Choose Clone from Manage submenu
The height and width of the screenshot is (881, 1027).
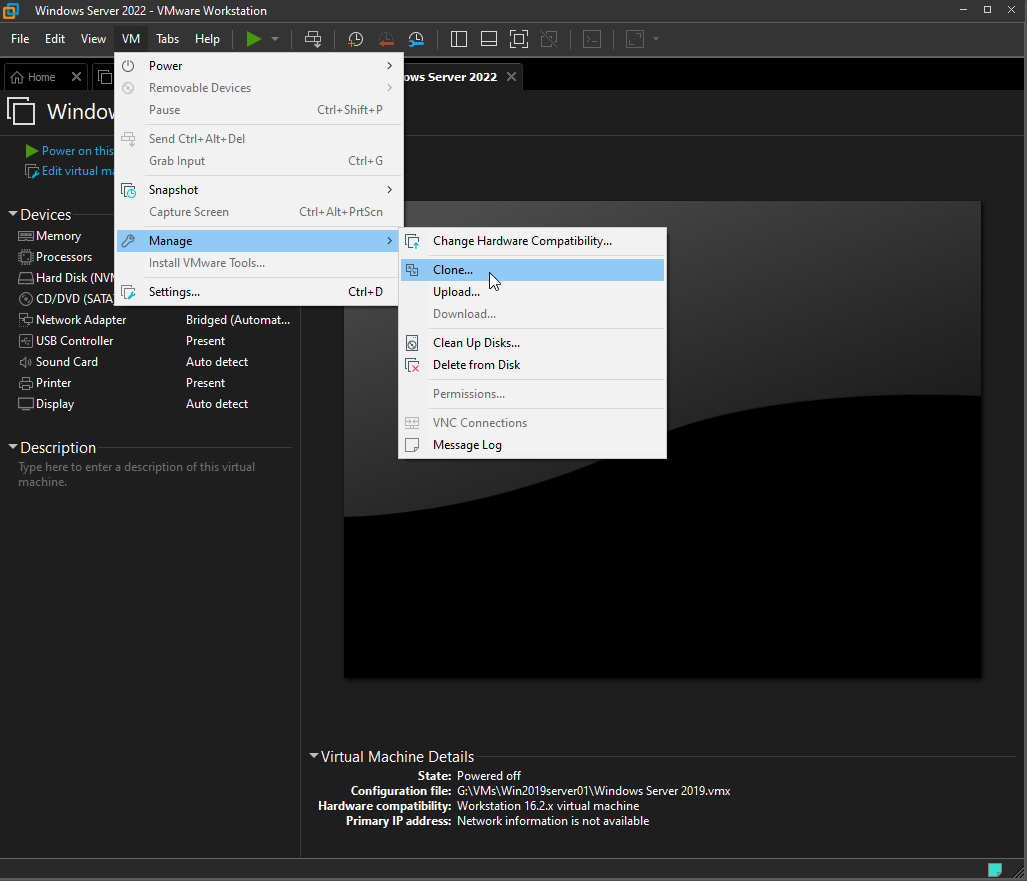point(532,270)
